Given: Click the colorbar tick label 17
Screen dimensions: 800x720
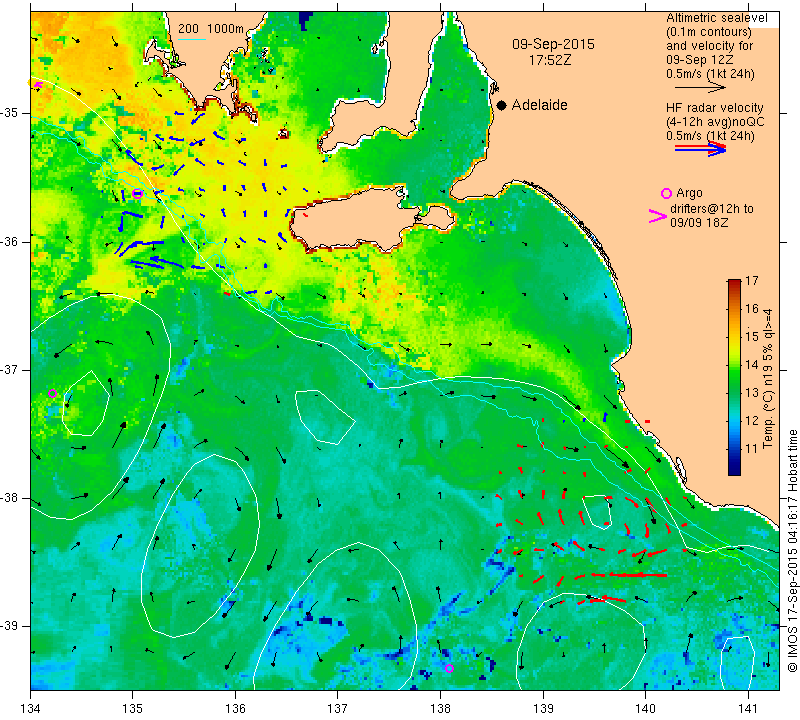Looking at the screenshot, I should click(752, 281).
